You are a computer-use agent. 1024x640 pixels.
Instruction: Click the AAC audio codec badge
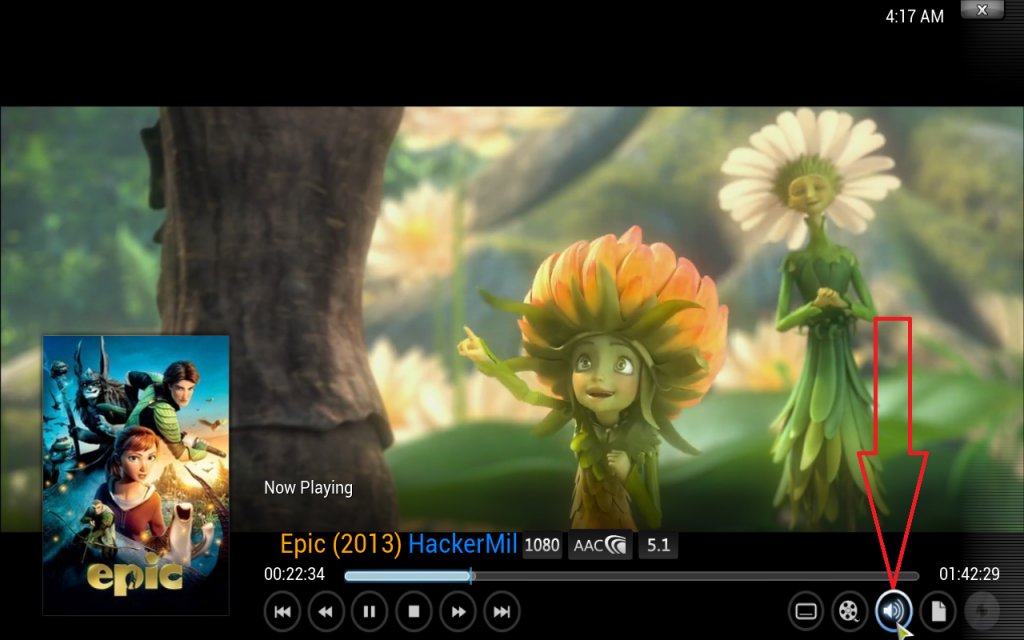(x=600, y=545)
